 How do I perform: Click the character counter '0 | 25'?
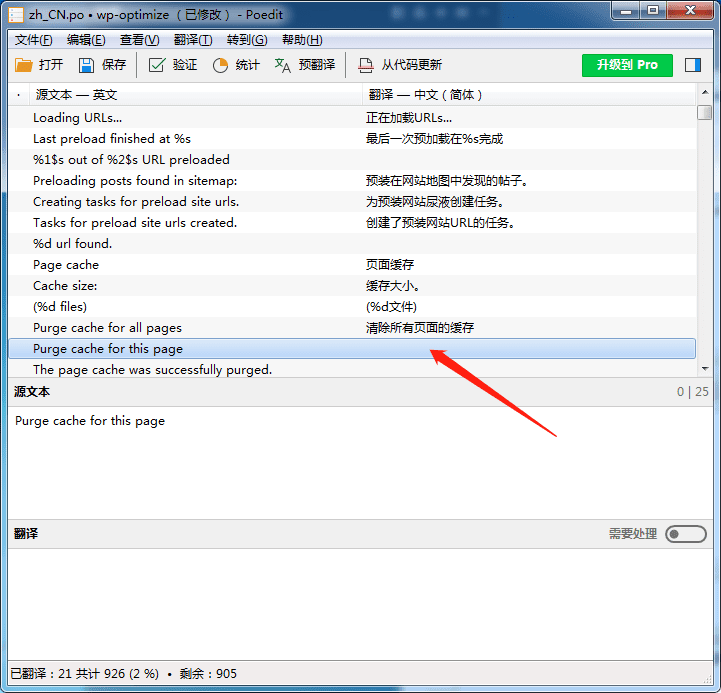[x=692, y=392]
